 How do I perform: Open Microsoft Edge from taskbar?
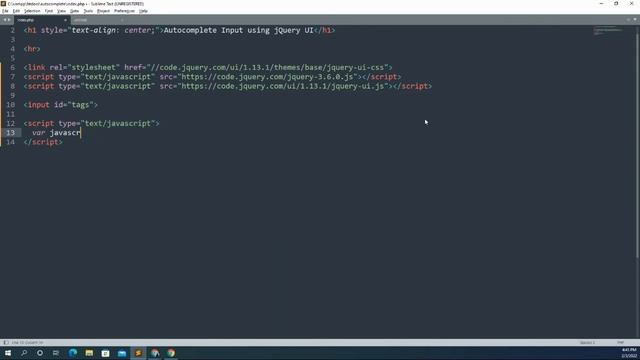73,353
